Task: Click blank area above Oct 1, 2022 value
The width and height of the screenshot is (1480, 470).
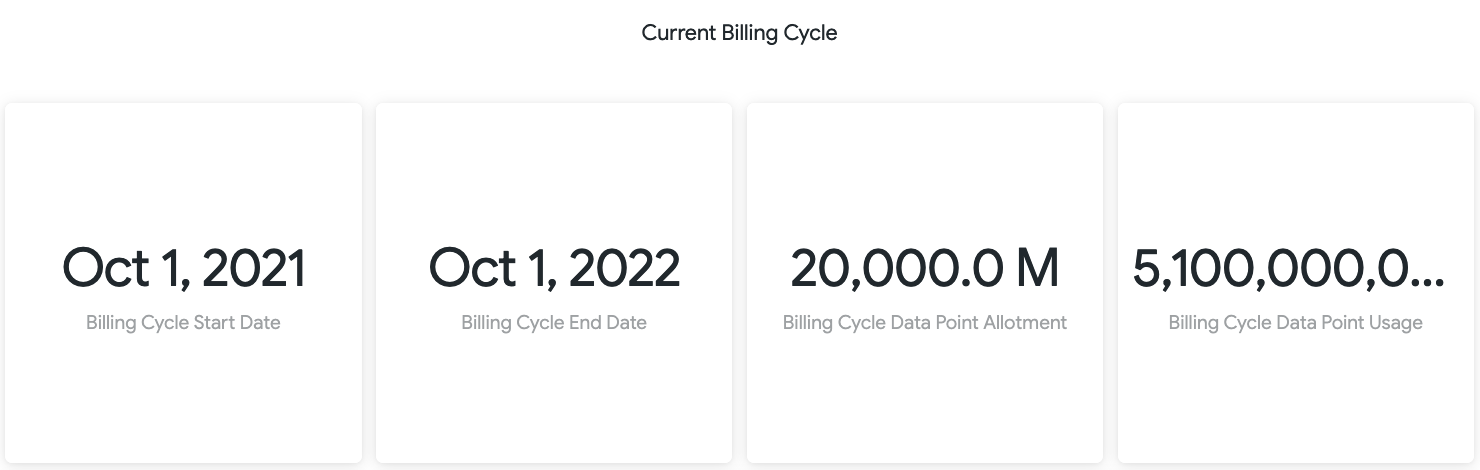Action: 554,170
